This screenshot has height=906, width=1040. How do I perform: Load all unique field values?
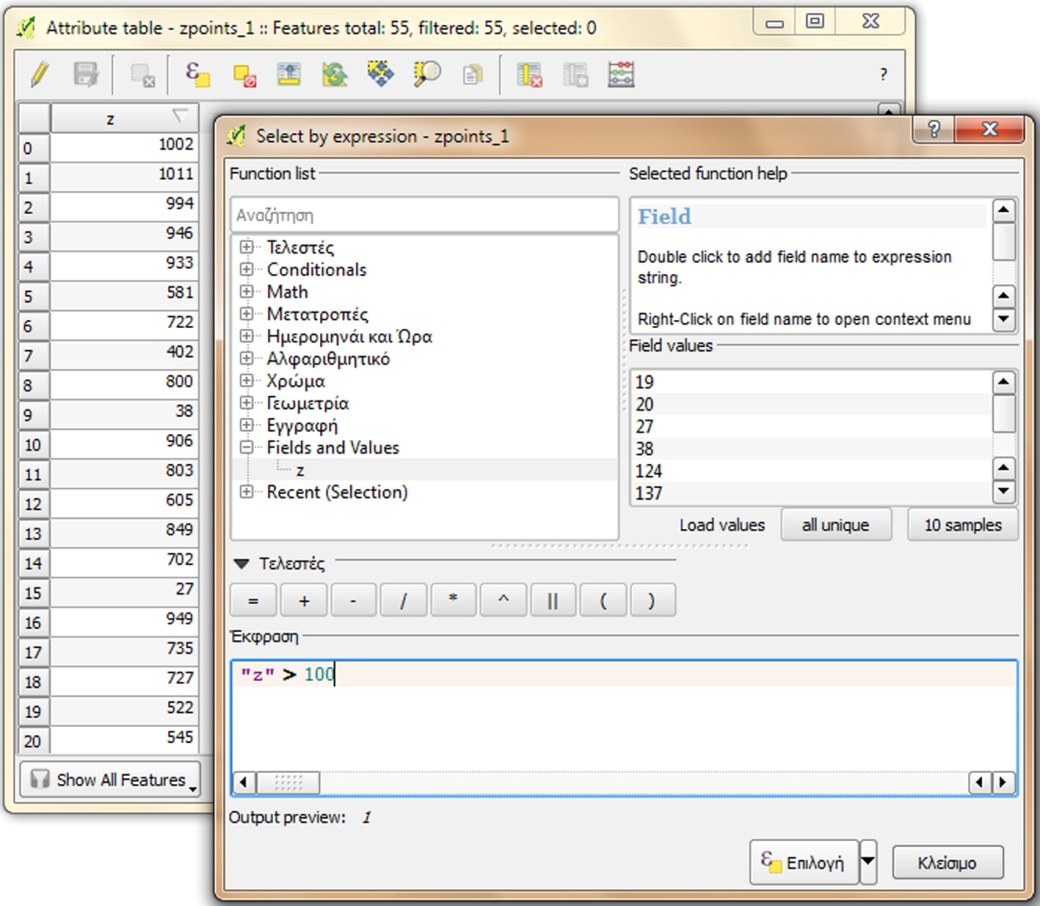point(836,525)
